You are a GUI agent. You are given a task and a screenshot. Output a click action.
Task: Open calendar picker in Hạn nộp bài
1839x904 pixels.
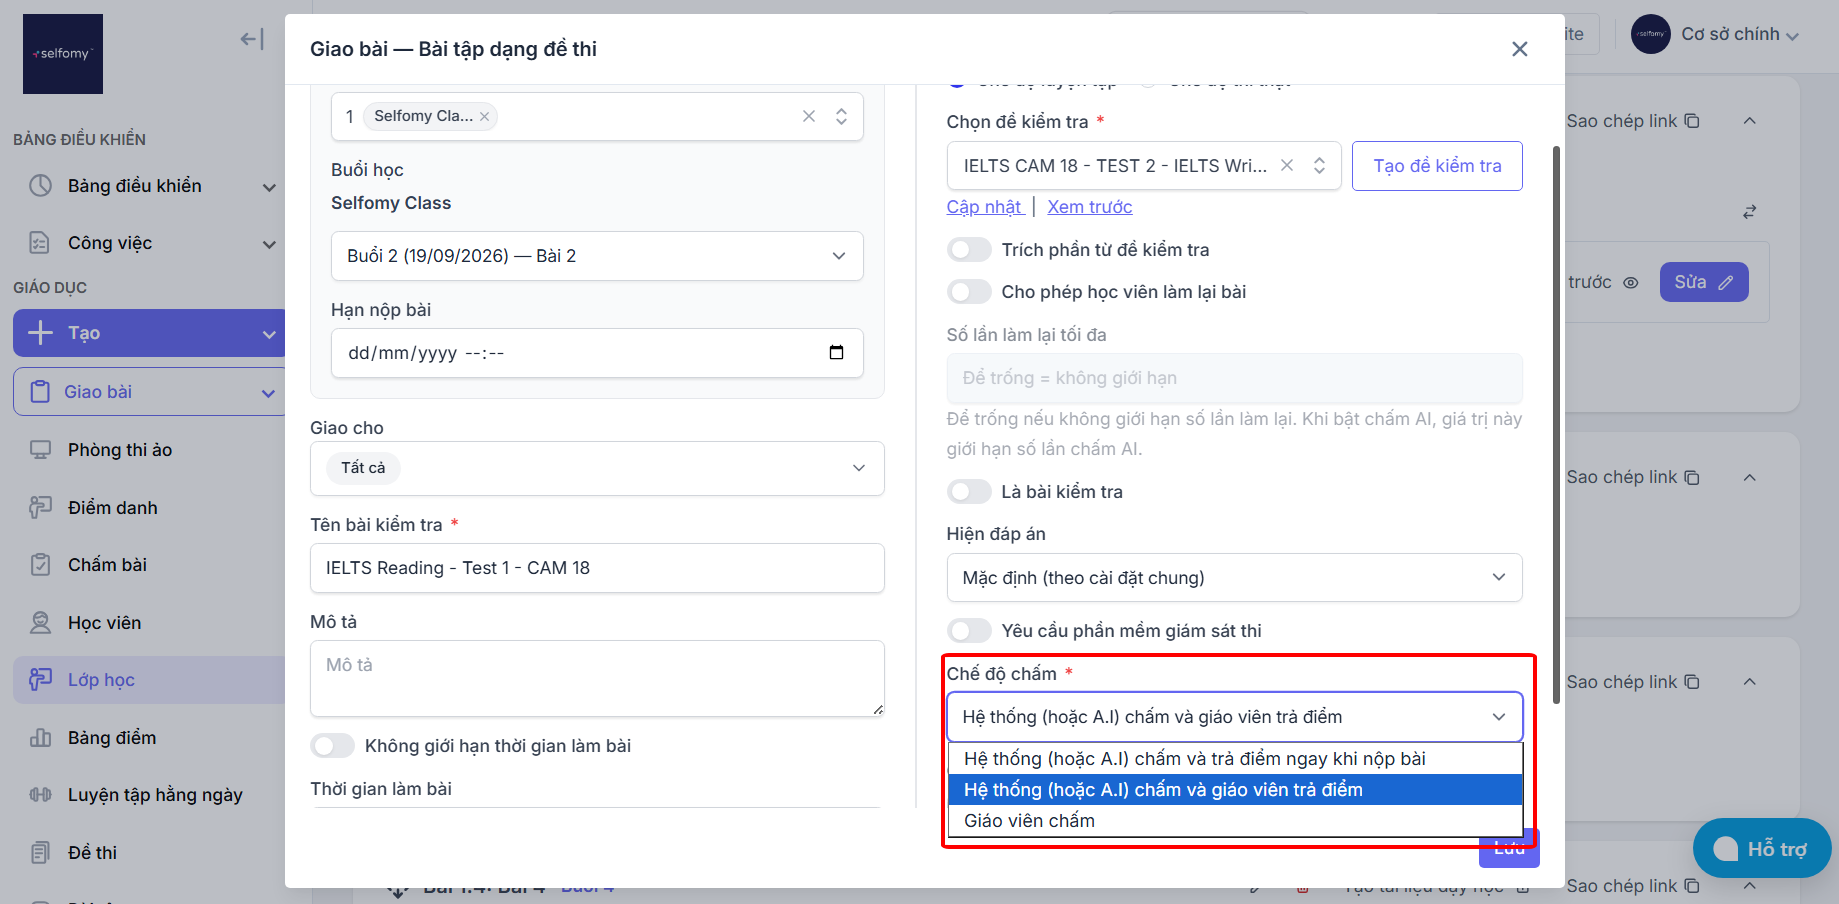(x=836, y=353)
